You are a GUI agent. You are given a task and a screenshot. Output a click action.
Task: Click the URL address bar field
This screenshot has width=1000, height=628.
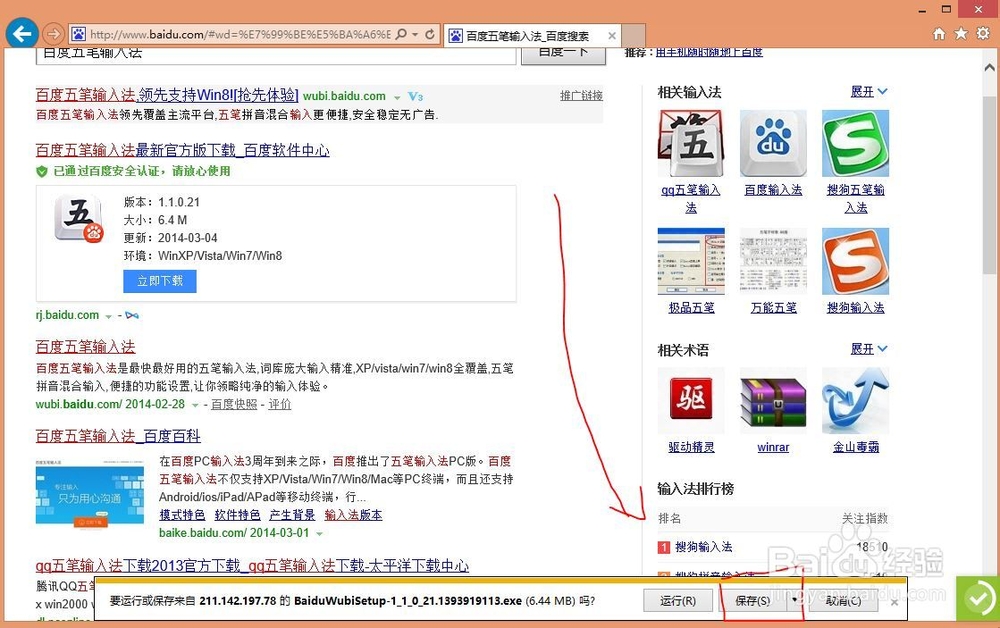[240, 34]
